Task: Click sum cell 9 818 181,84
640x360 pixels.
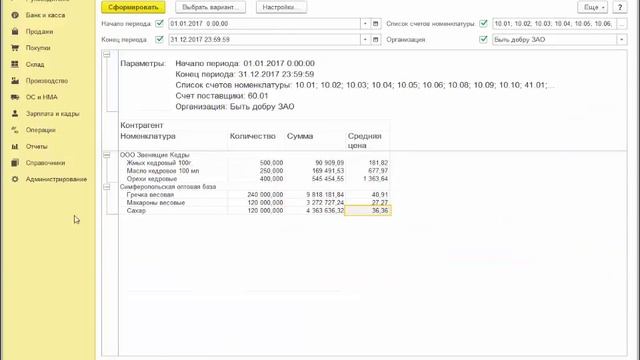Action: coord(325,195)
